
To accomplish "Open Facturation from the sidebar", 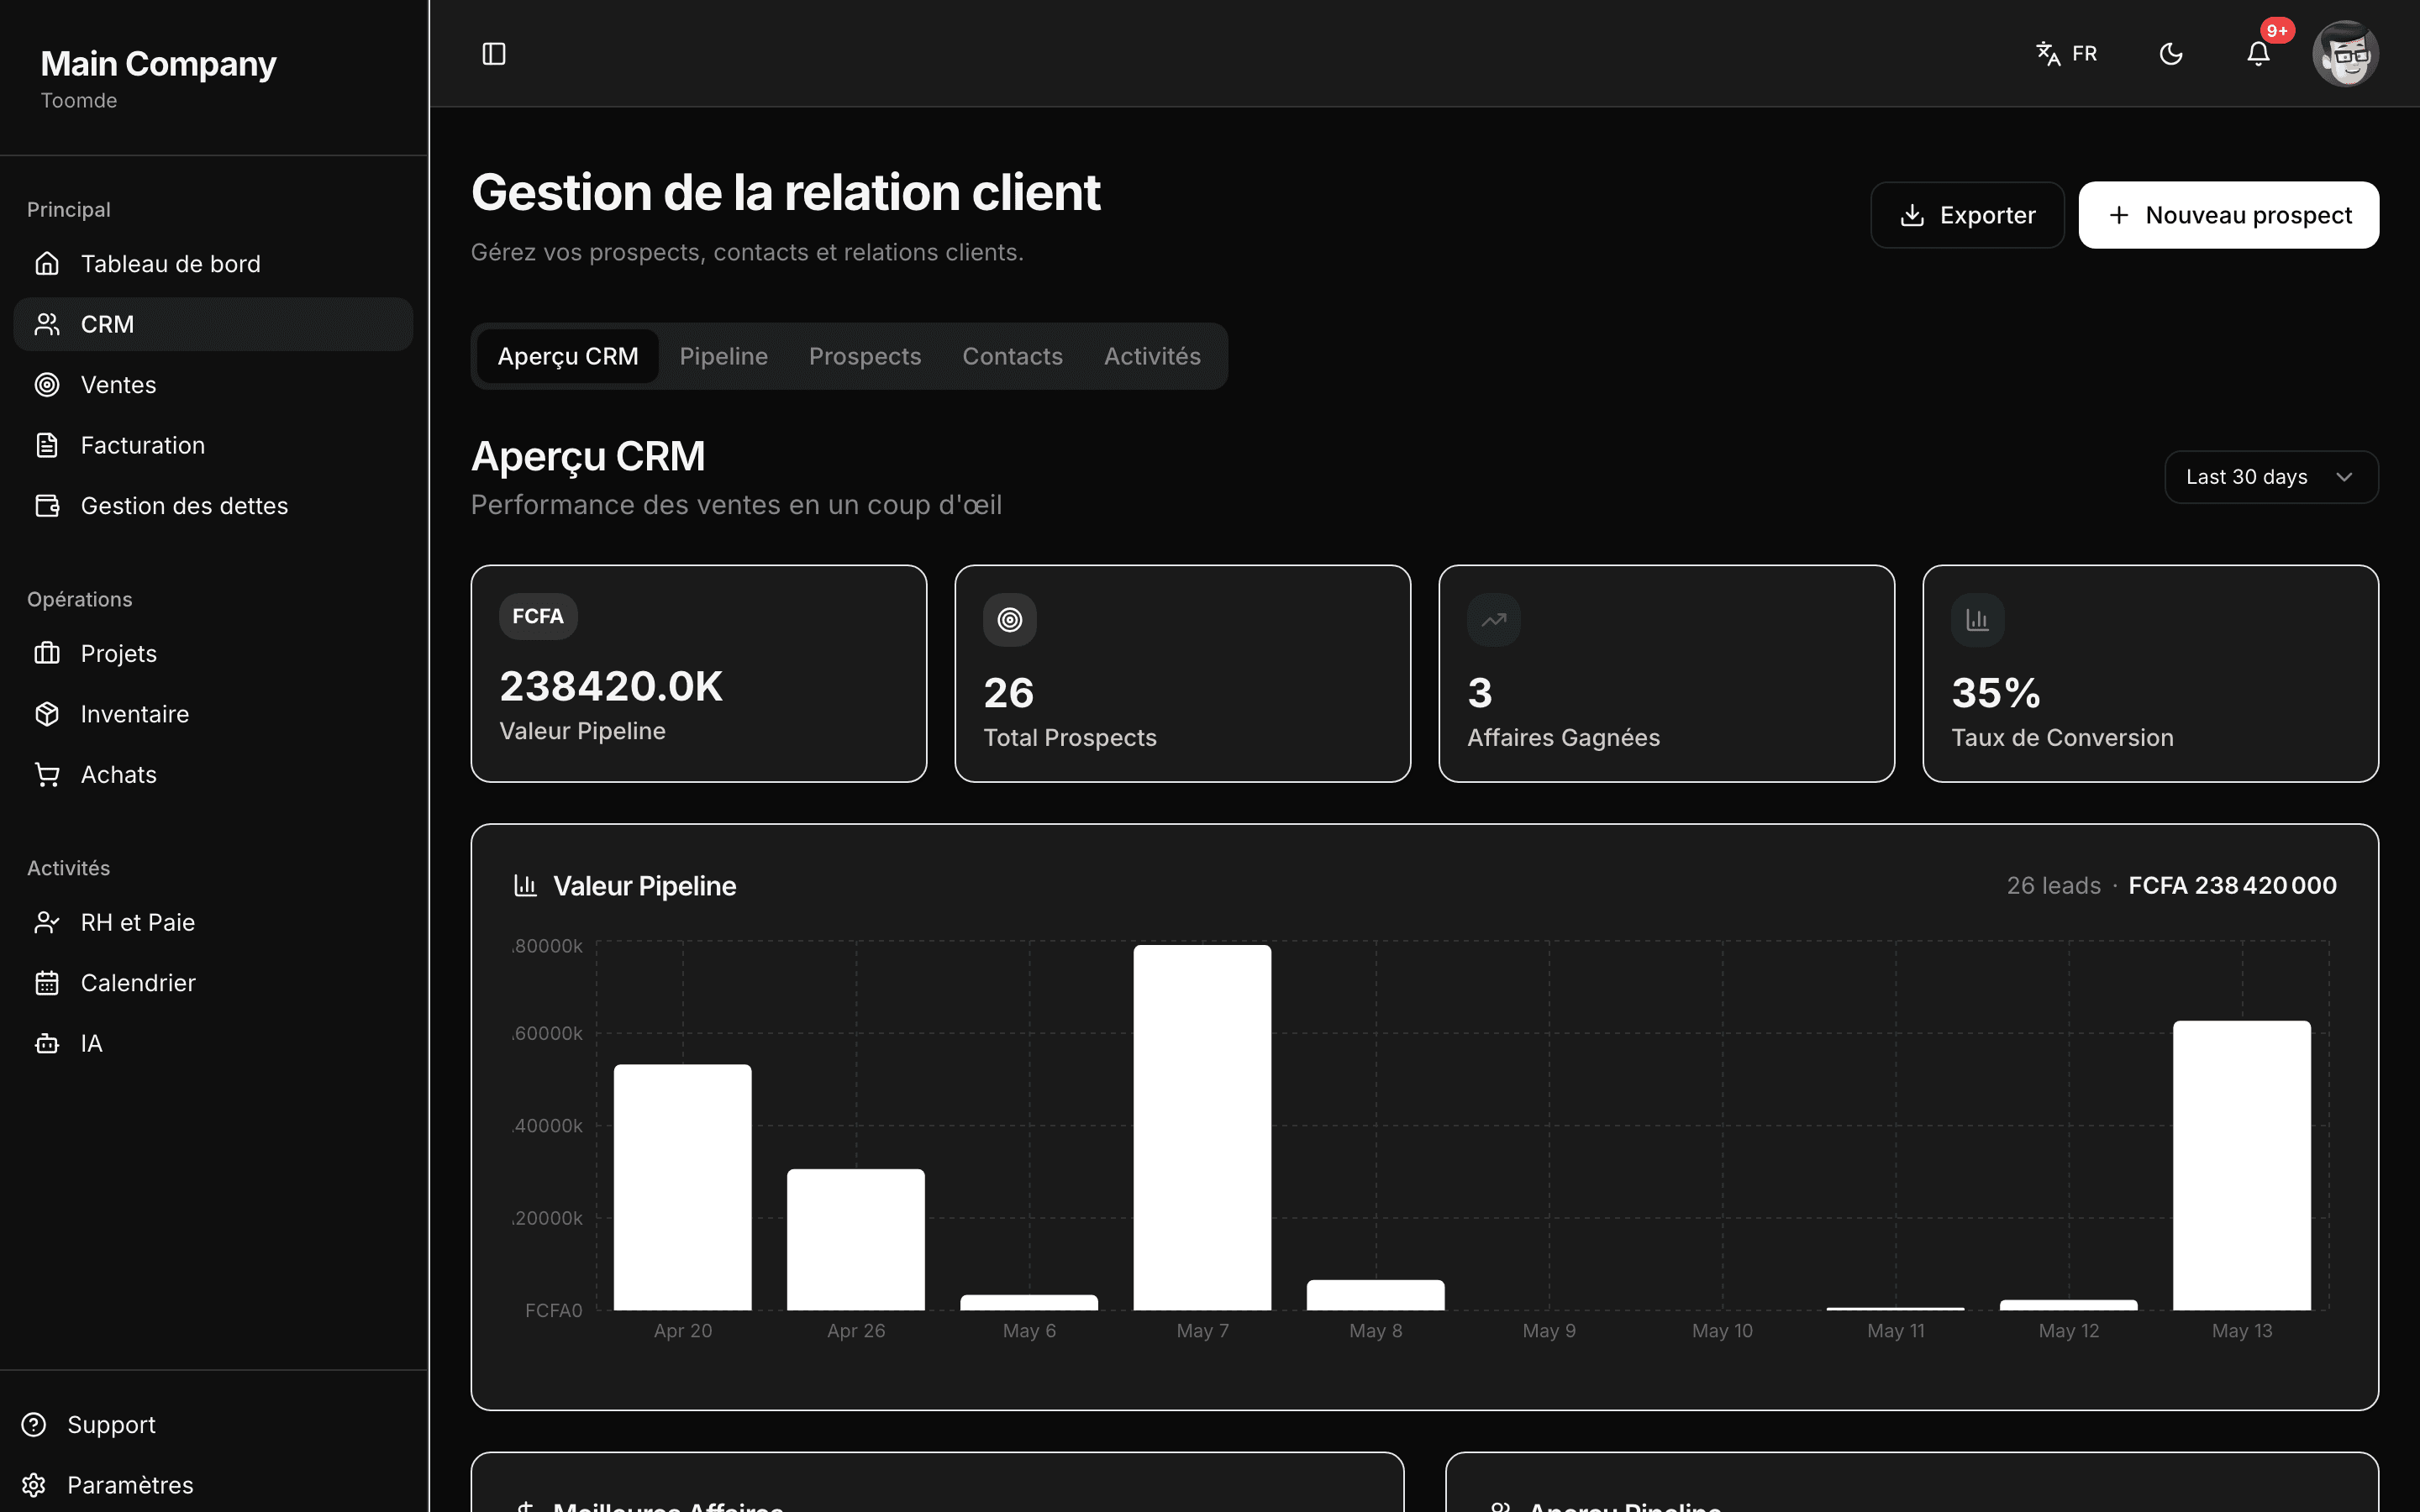I will [213, 445].
